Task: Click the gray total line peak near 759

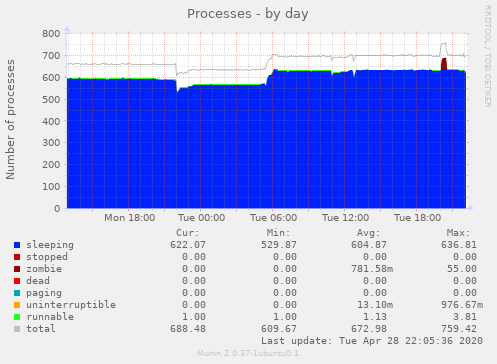Action: point(444,43)
